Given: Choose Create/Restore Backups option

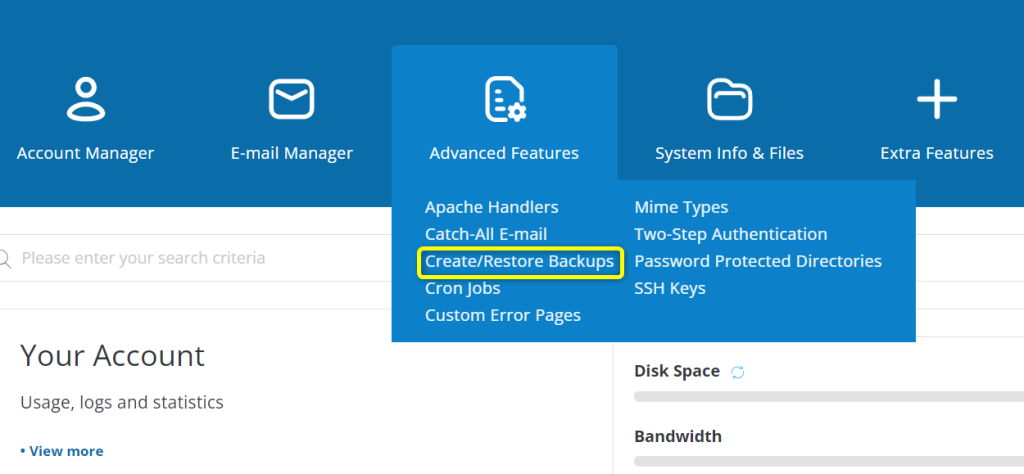Looking at the screenshot, I should pyautogui.click(x=519, y=261).
